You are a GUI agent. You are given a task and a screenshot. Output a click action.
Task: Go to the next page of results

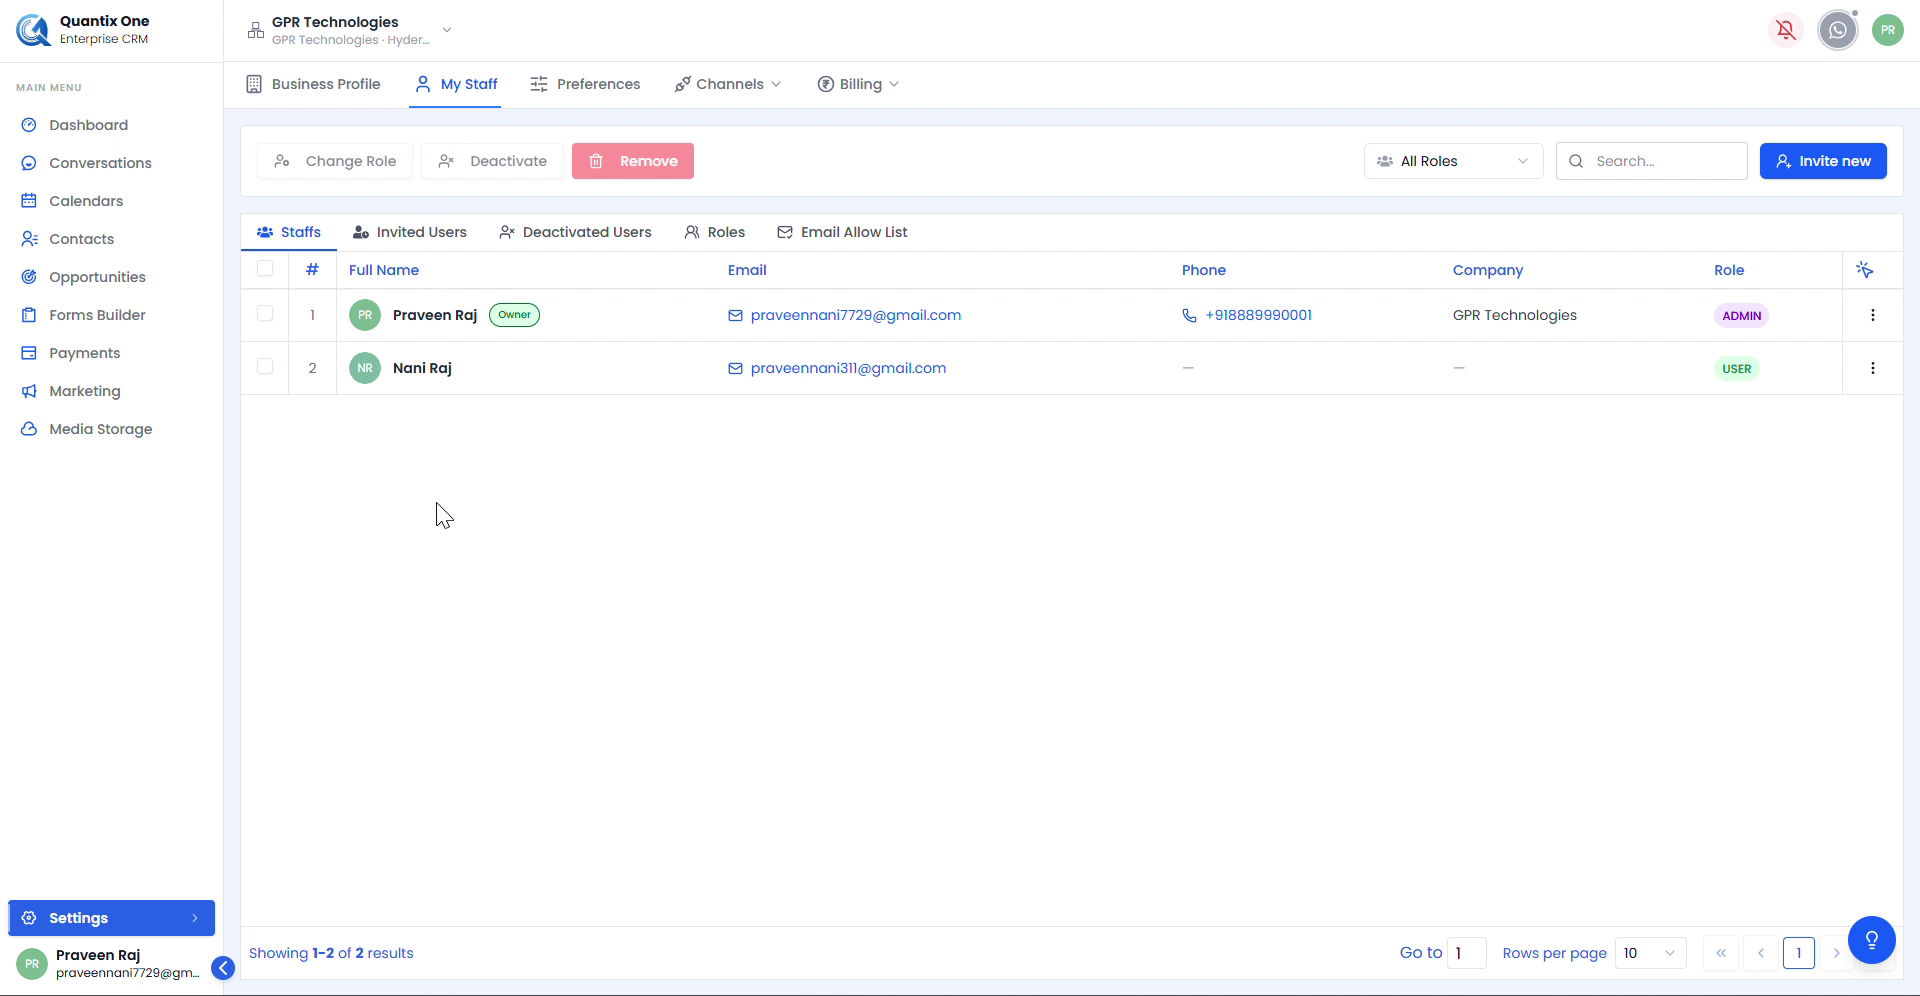click(x=1836, y=953)
